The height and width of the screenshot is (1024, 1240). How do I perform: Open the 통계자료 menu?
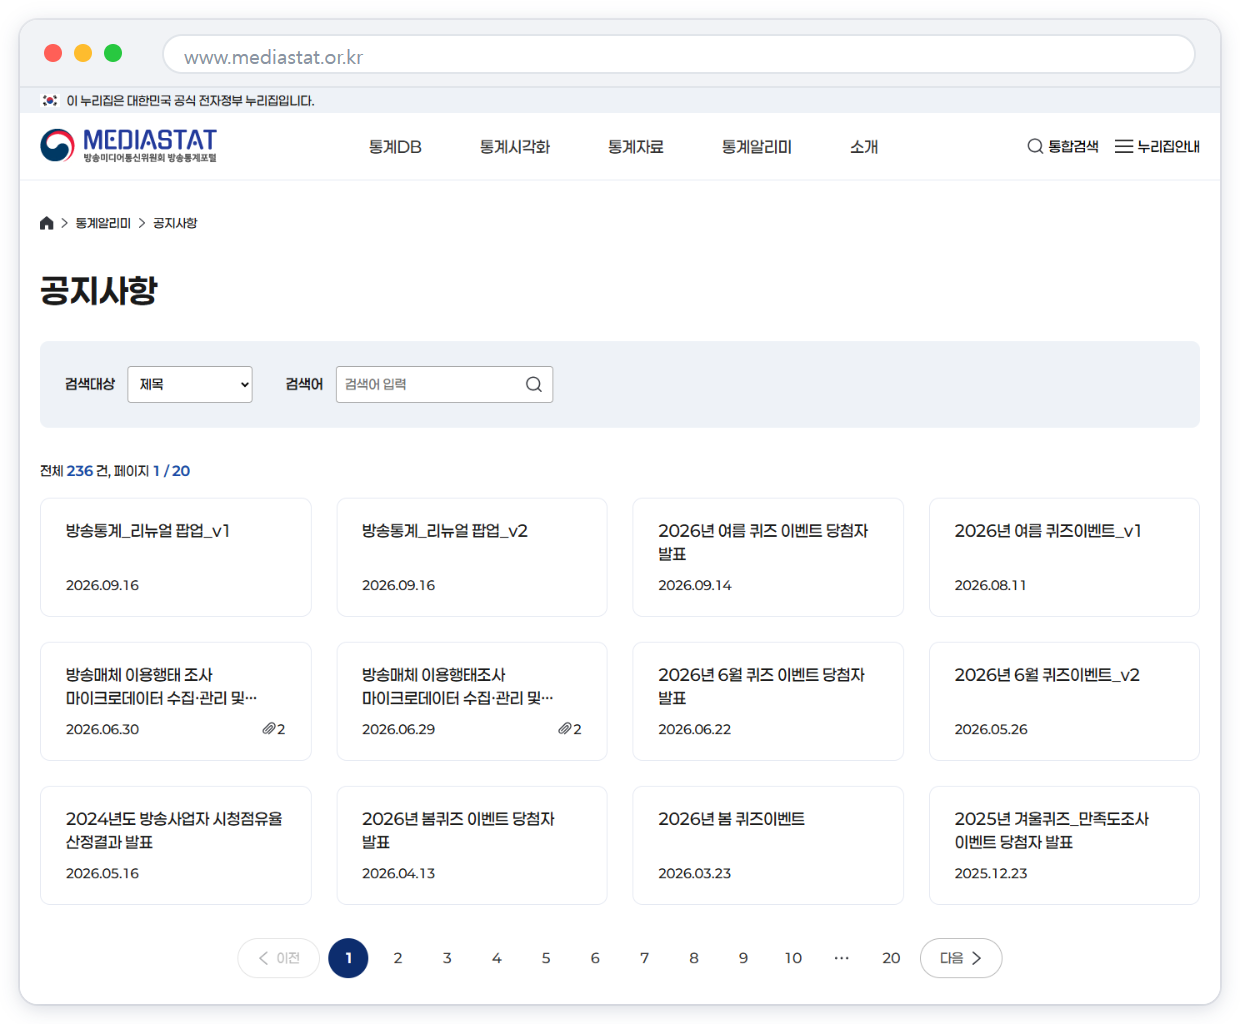tap(636, 147)
